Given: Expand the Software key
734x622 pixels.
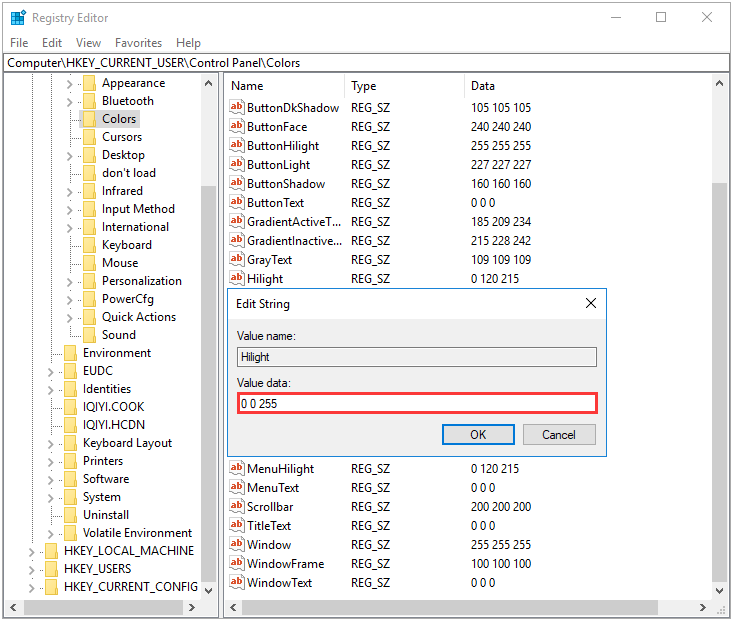Looking at the screenshot, I should point(51,480).
